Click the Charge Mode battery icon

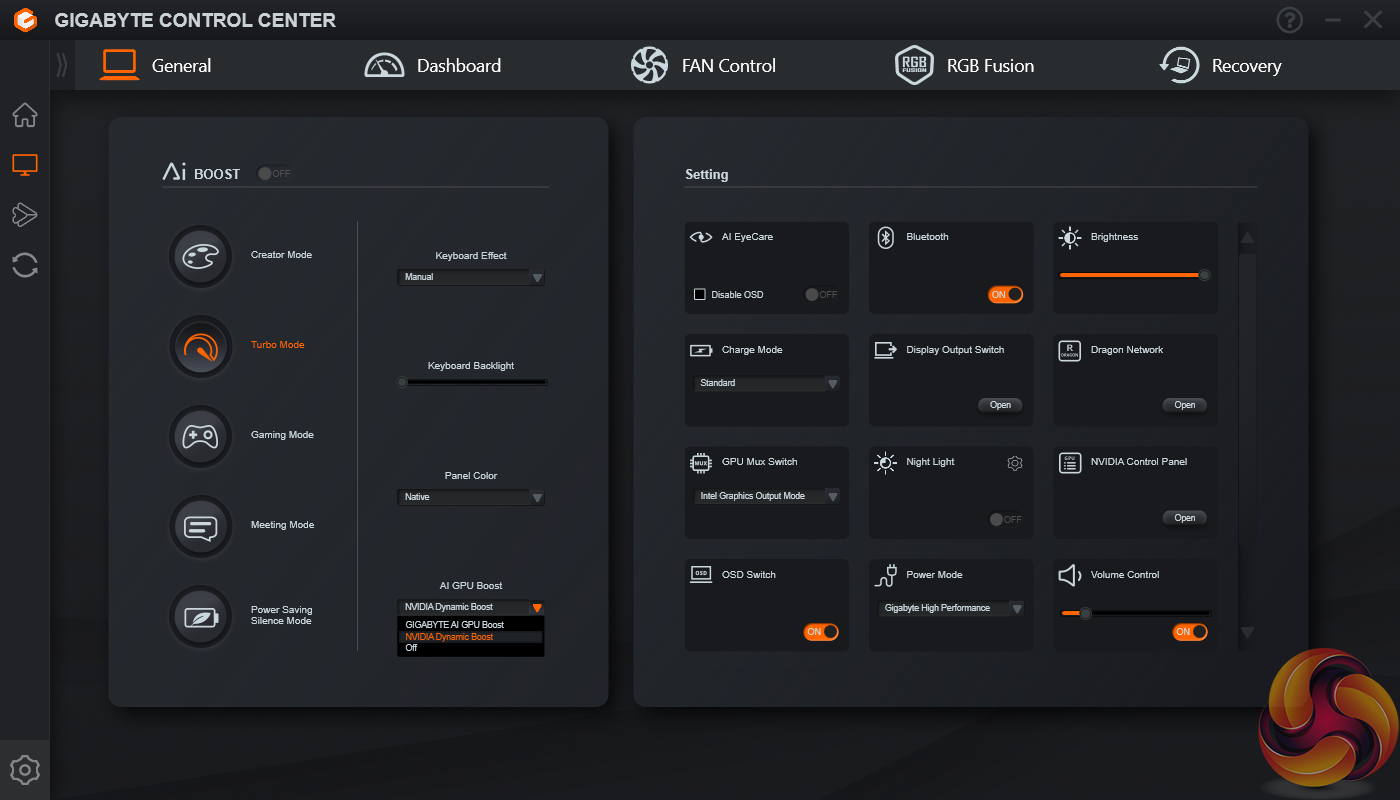tap(701, 351)
